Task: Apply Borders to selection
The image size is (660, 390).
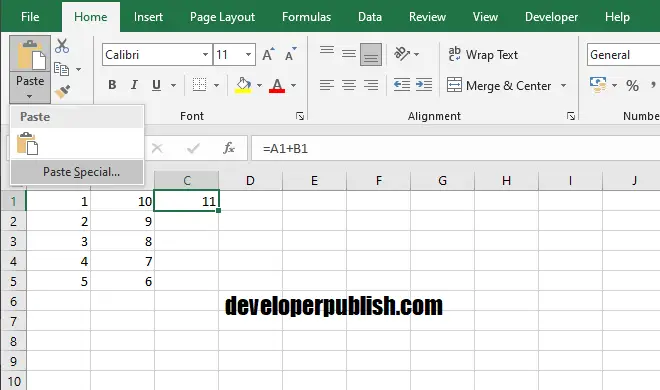Action: click(x=199, y=85)
